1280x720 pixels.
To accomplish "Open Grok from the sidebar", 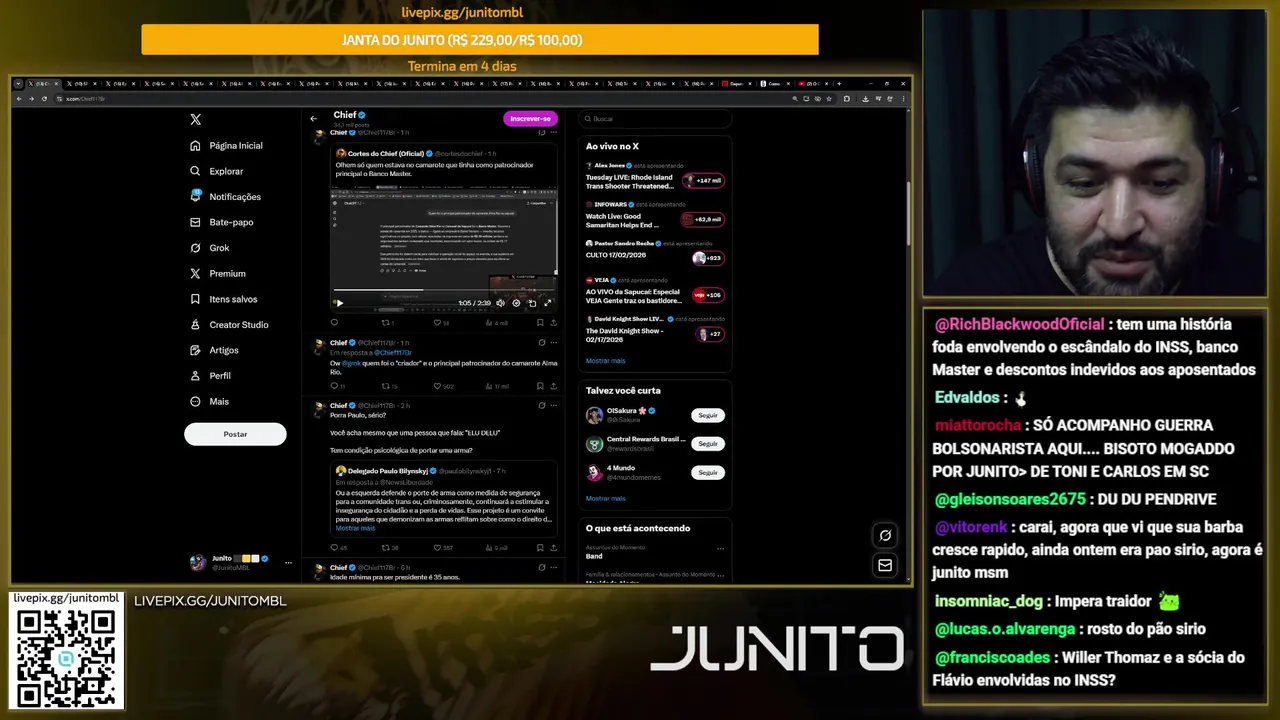I will (x=209, y=248).
